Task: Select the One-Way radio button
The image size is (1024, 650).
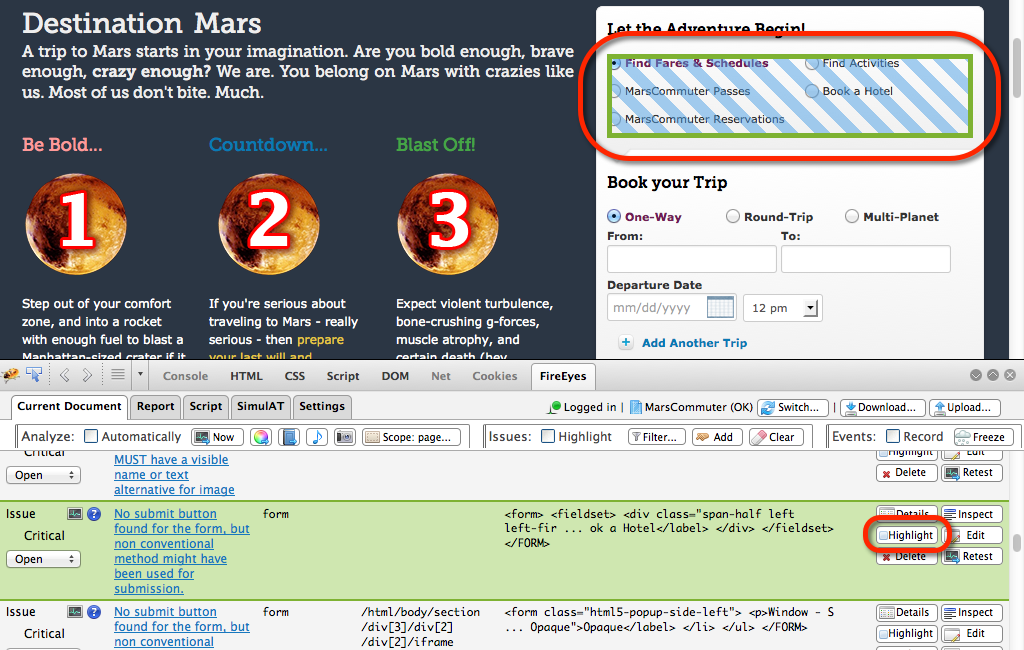Action: tap(614, 216)
